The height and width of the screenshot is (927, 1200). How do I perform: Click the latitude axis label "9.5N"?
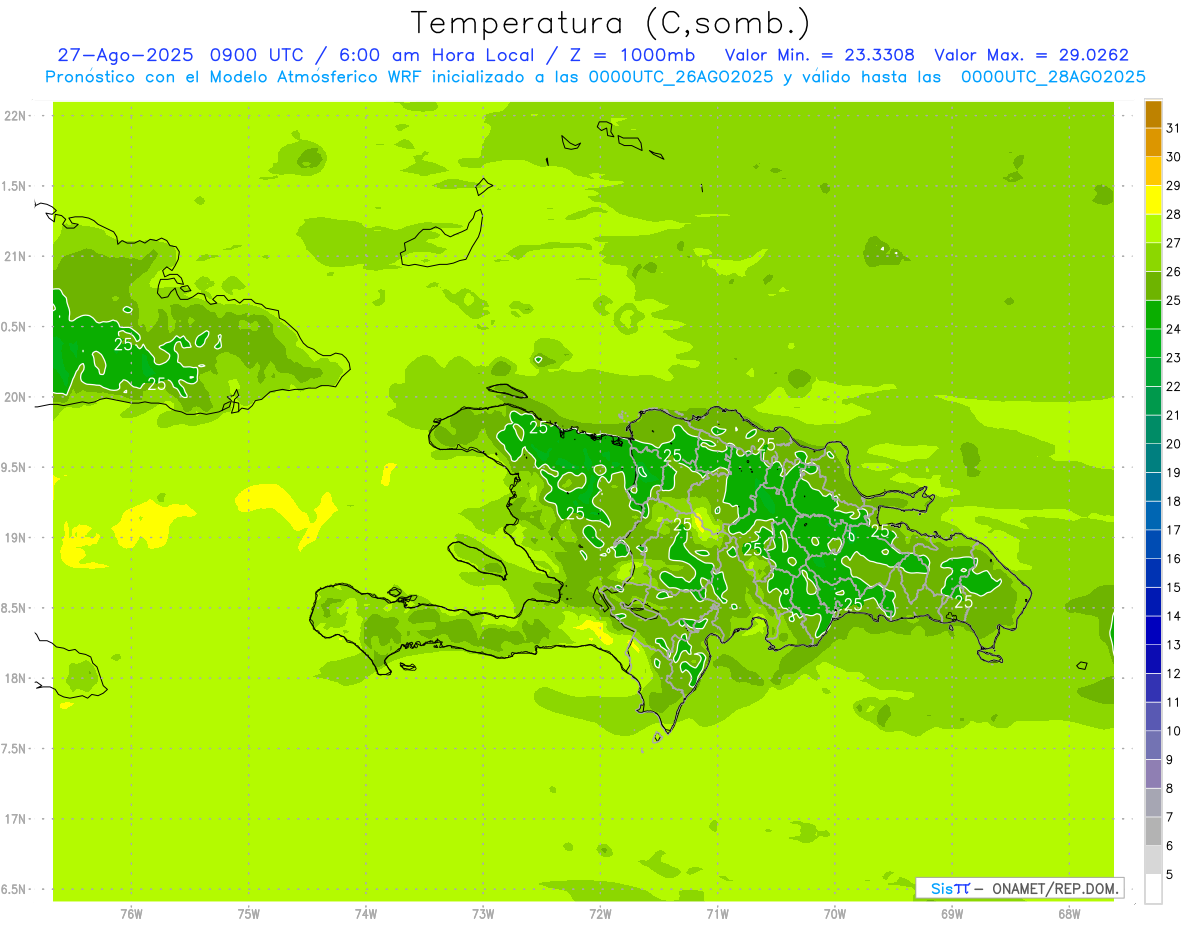[x=14, y=468]
